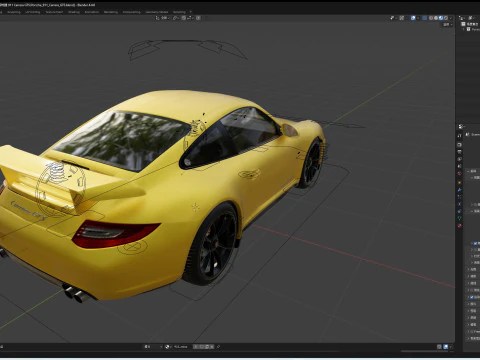Image resolution: width=480 pixels, height=360 pixels.
Task: Open the Outliner display mode menu
Action: coord(472,18)
